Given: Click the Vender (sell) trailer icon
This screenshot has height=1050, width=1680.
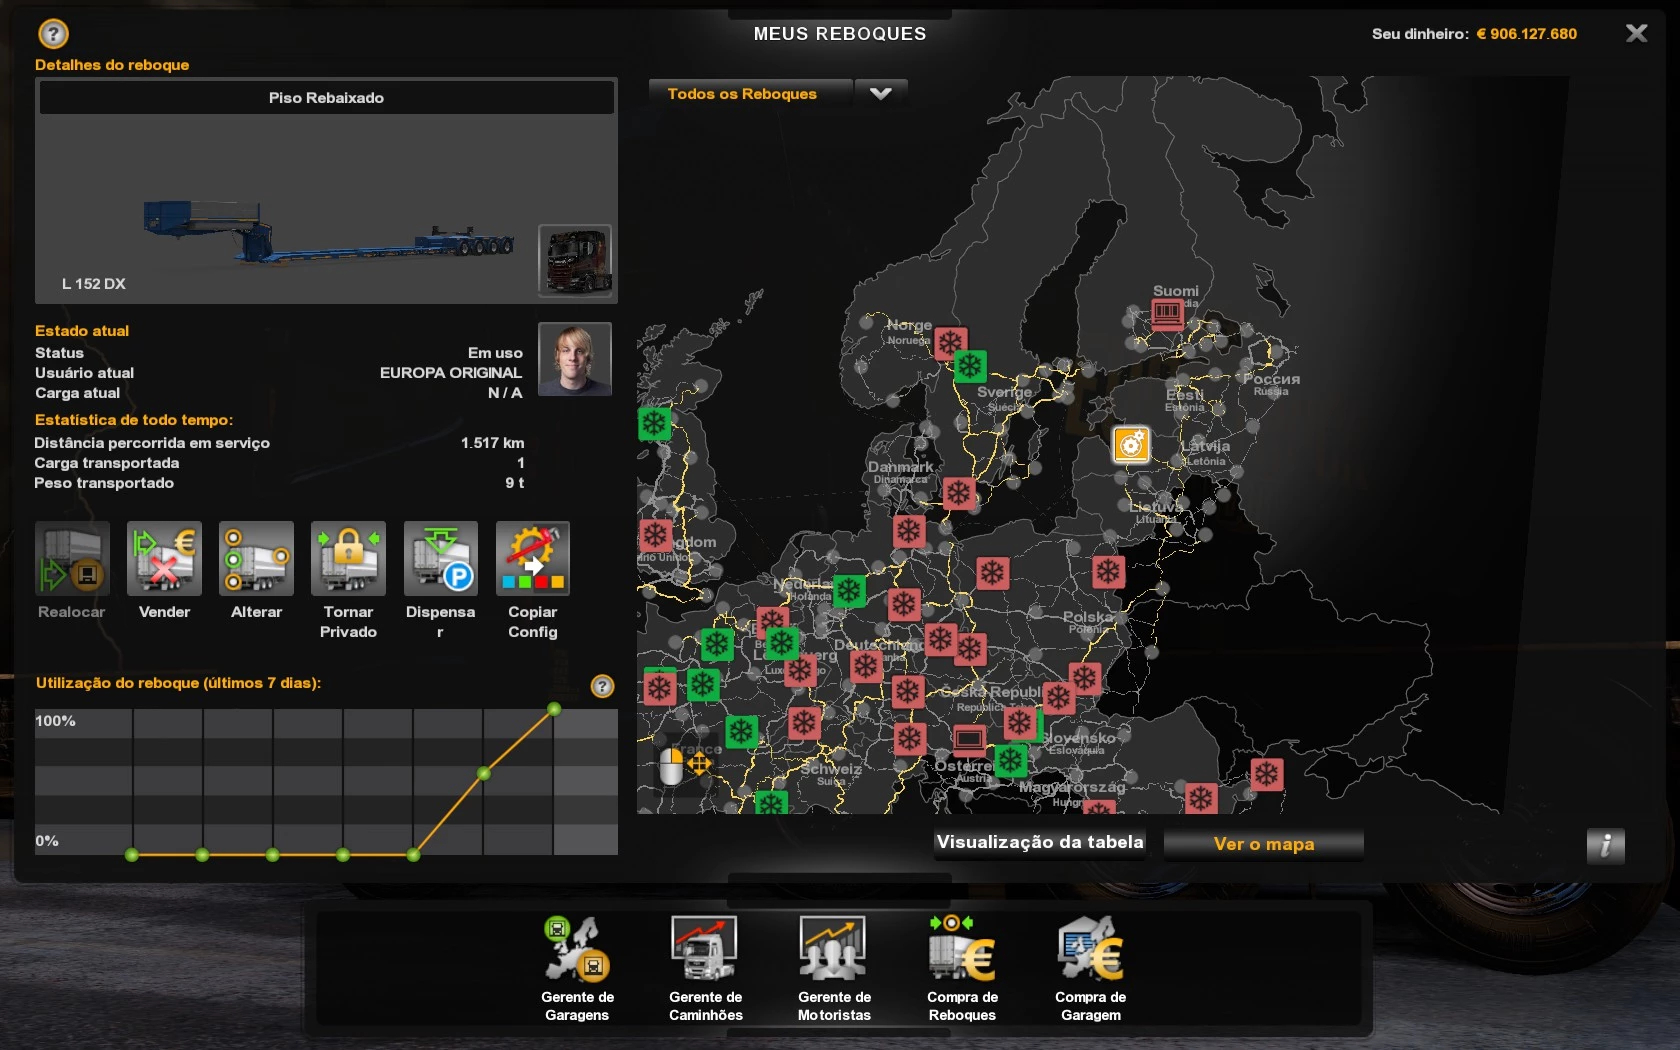Looking at the screenshot, I should coord(164,559).
